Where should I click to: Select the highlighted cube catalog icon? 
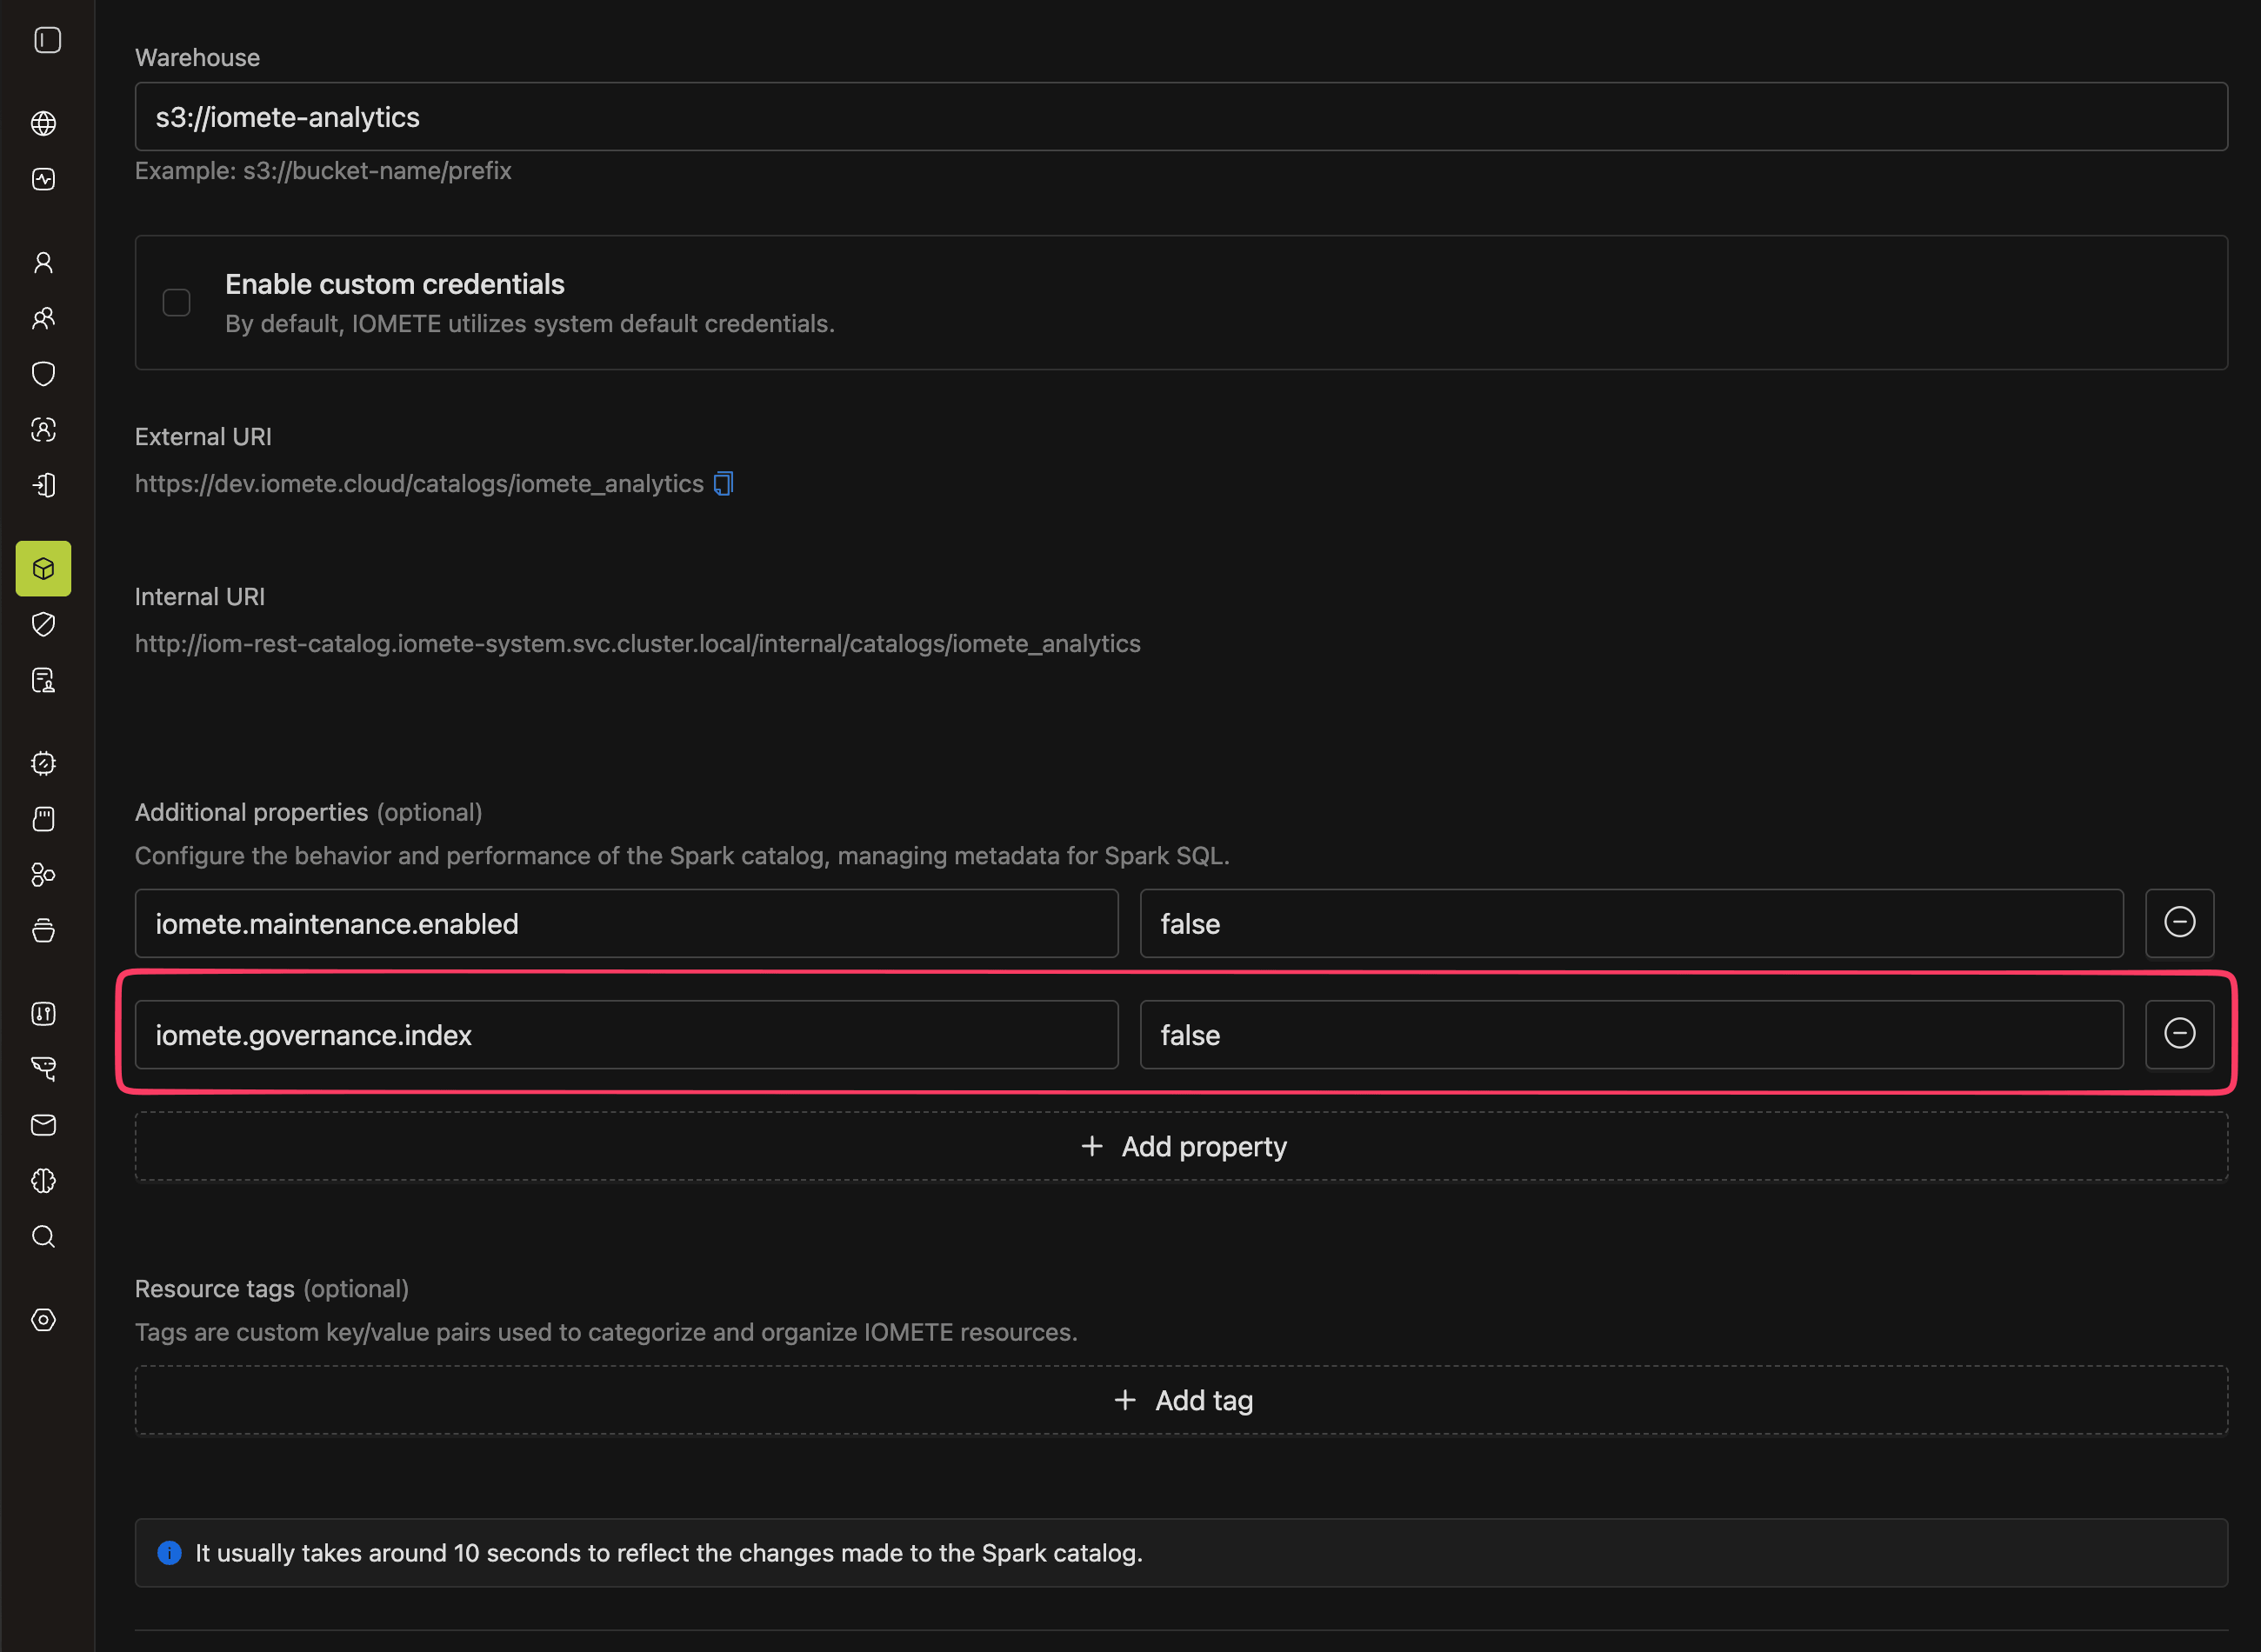pos(43,569)
